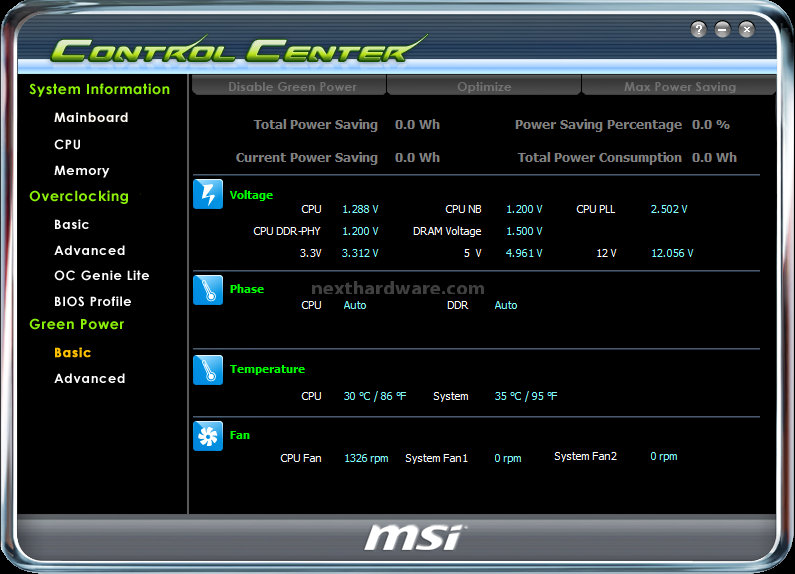Click the MSI logo
The height and width of the screenshot is (574, 795).
click(x=415, y=537)
